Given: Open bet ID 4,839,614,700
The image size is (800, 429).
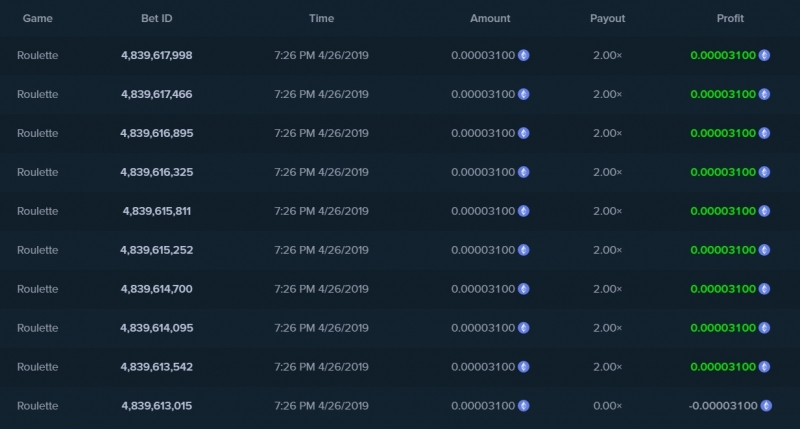Looking at the screenshot, I should [157, 289].
